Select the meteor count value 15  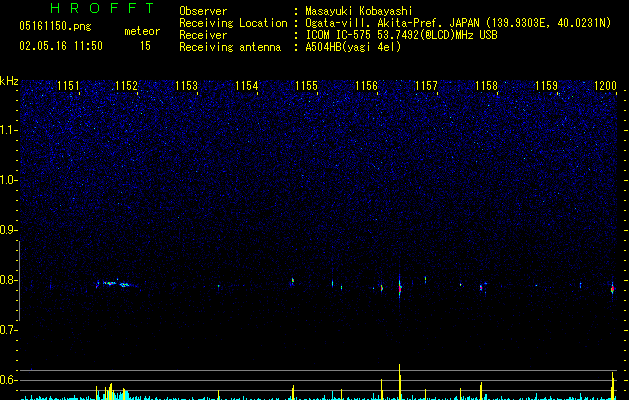pyautogui.click(x=145, y=46)
